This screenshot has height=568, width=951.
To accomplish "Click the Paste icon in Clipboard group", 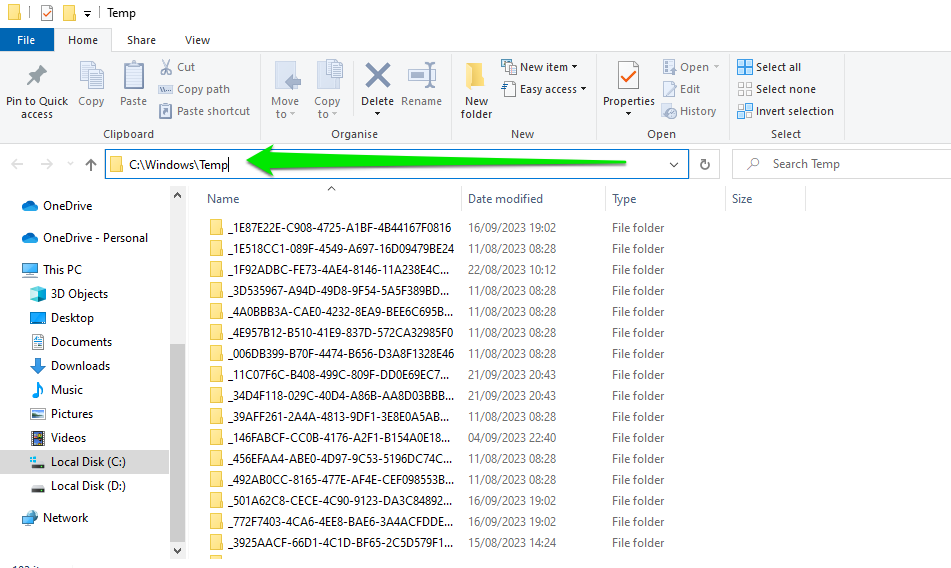I will [x=133, y=78].
